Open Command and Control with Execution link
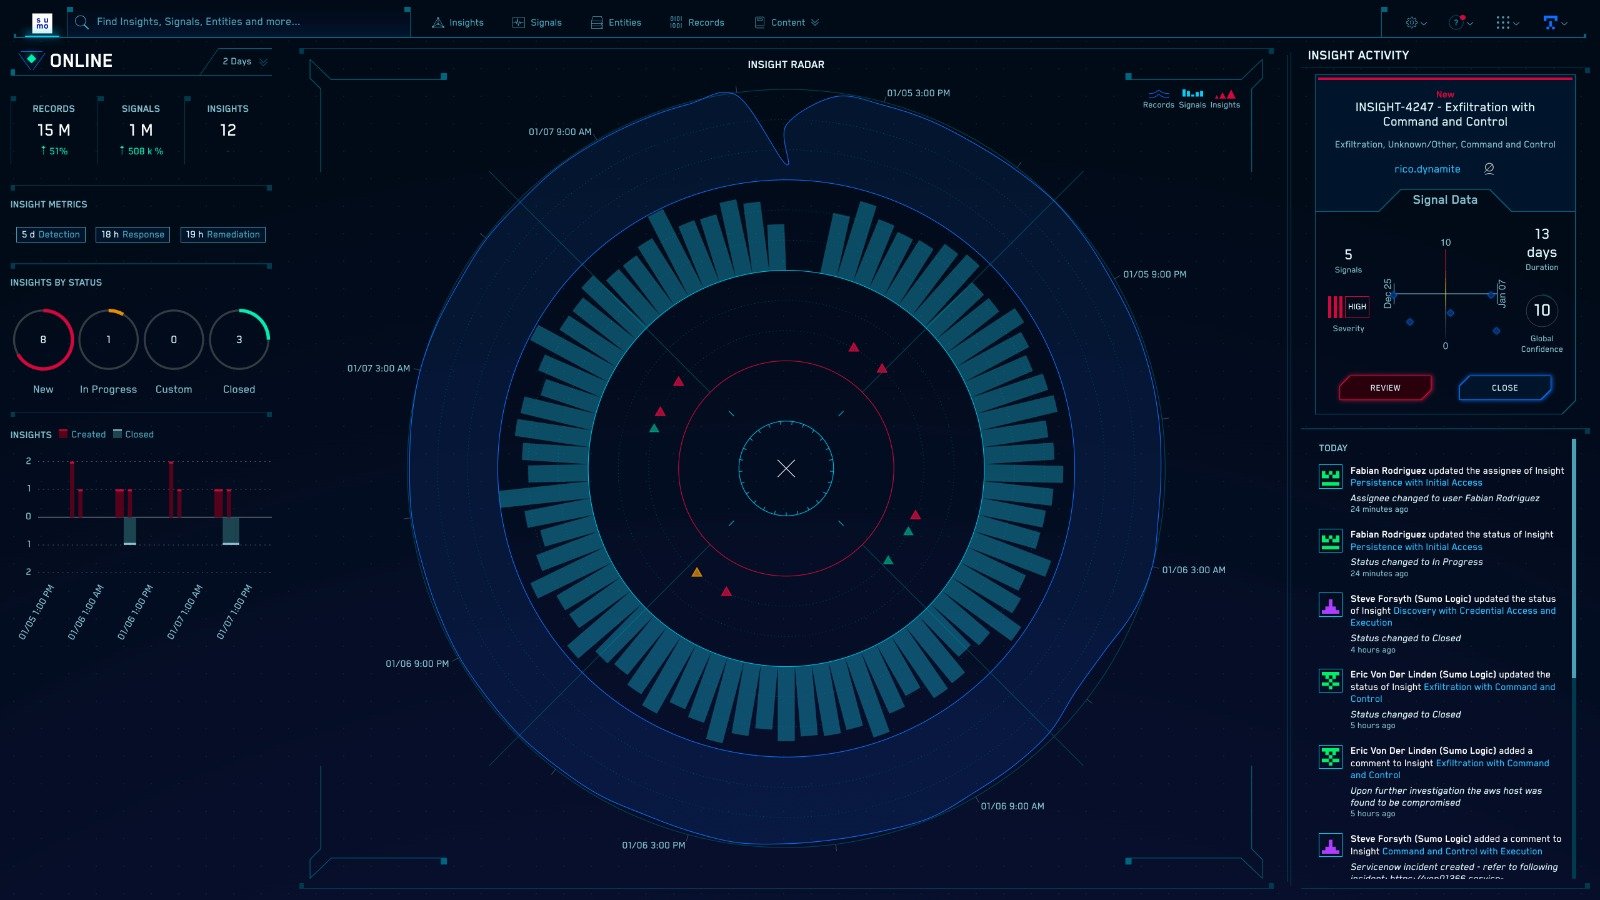Viewport: 1600px width, 900px height. pos(1462,851)
